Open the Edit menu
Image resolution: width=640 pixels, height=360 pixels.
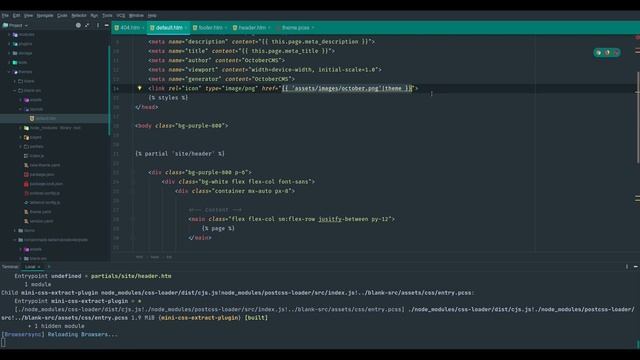16,16
